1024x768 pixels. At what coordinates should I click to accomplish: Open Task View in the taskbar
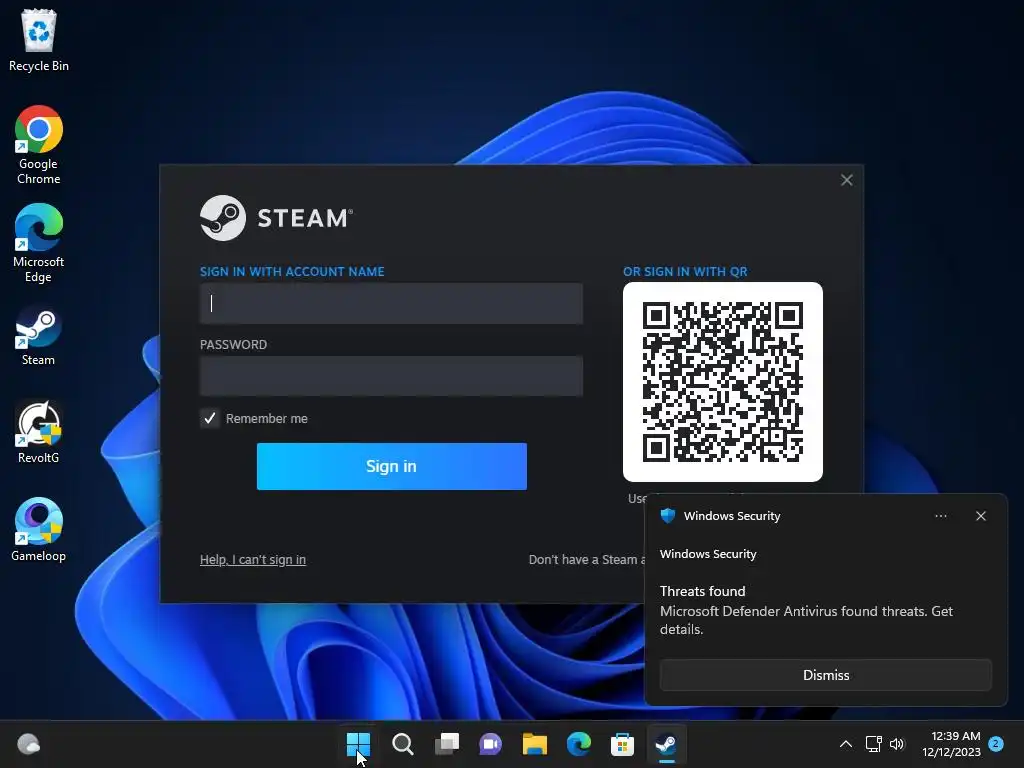447,744
